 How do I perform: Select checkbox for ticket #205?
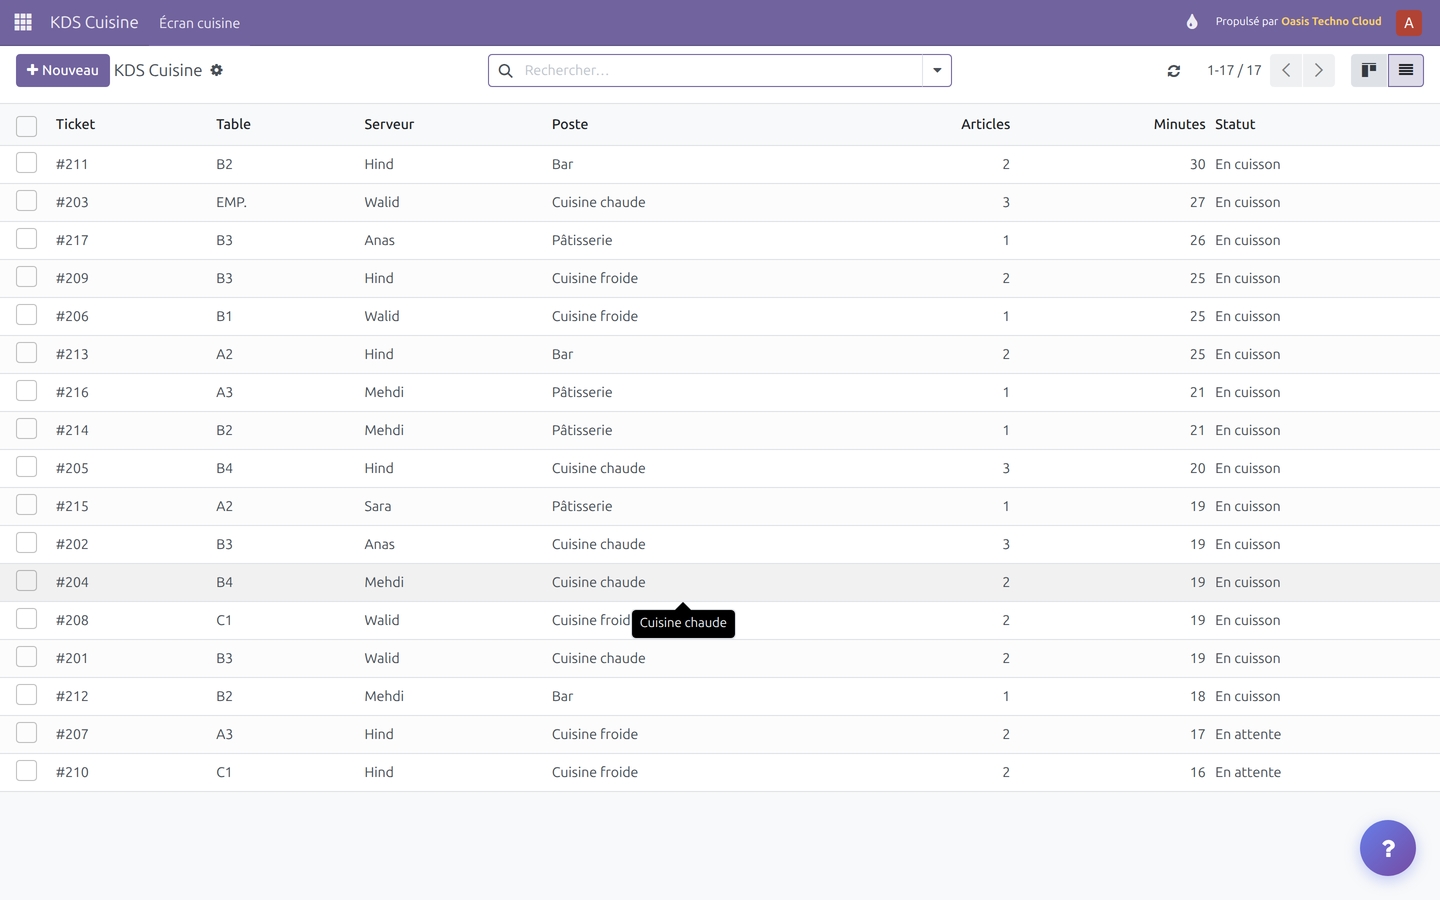coord(27,467)
